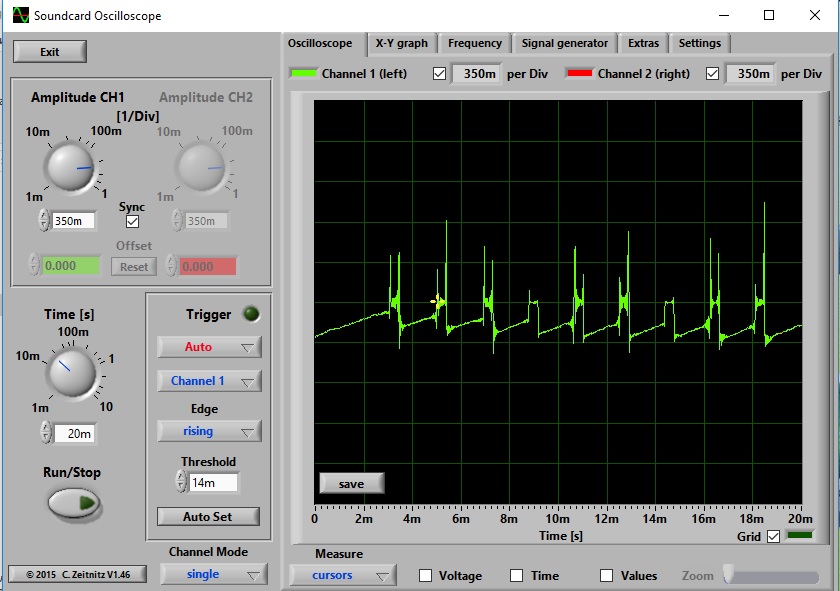Click the red Channel 2 color indicator

[579, 74]
